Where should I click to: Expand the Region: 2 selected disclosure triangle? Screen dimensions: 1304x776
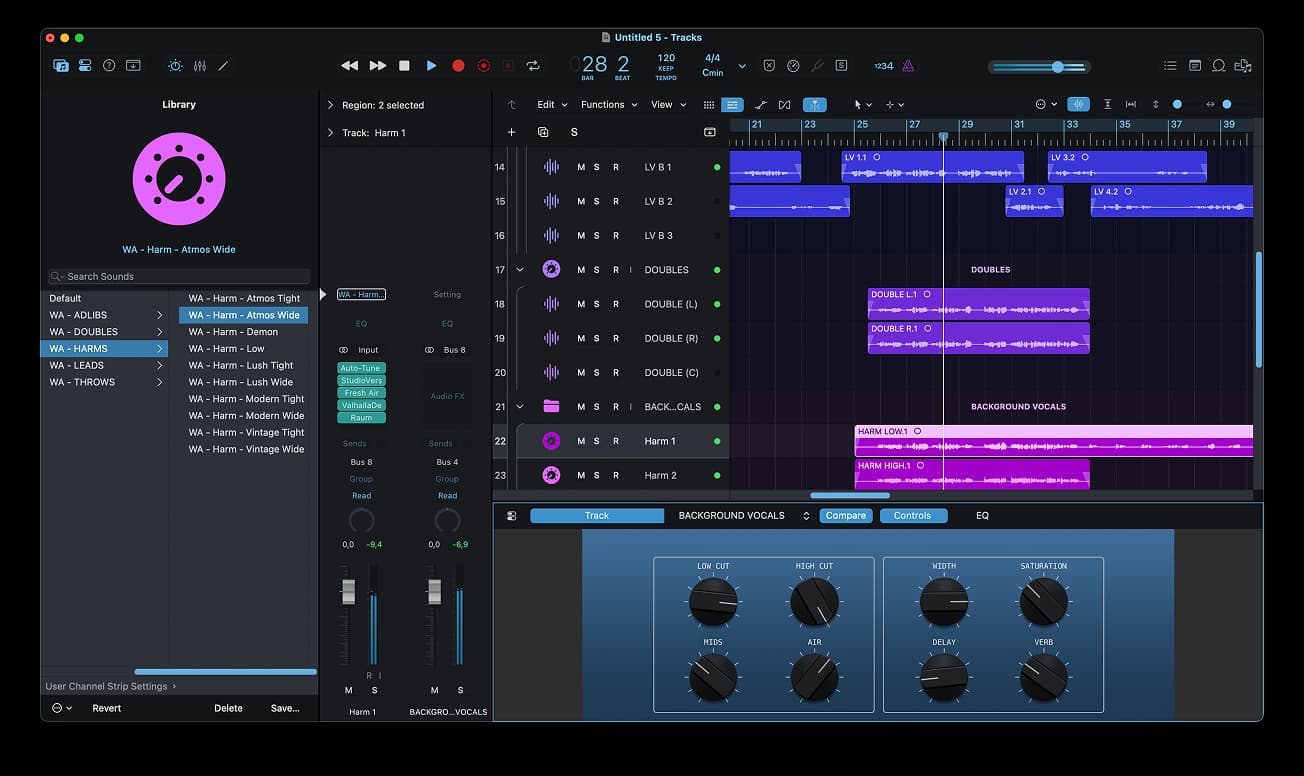(x=330, y=105)
